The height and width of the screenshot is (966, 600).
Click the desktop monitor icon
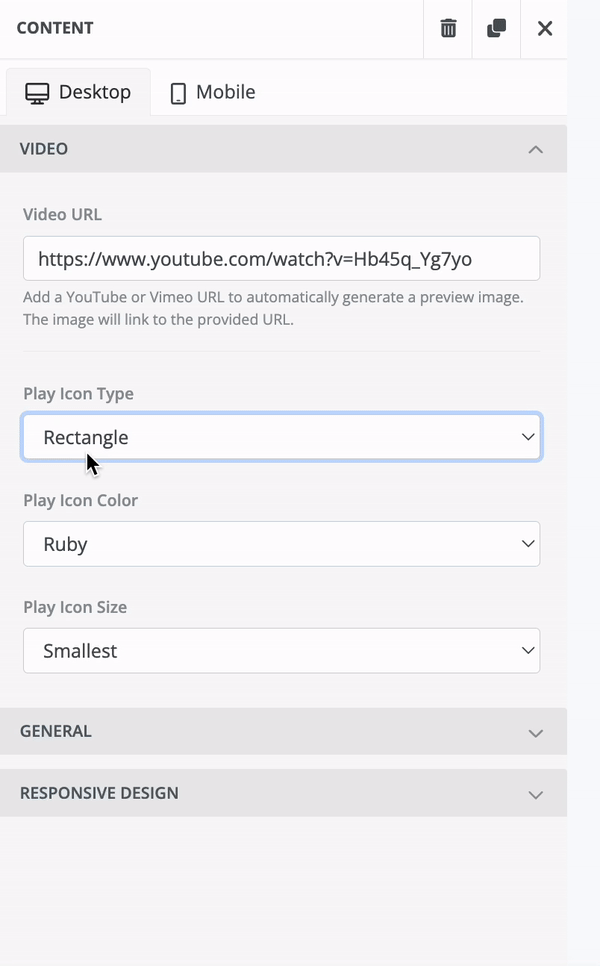point(37,93)
